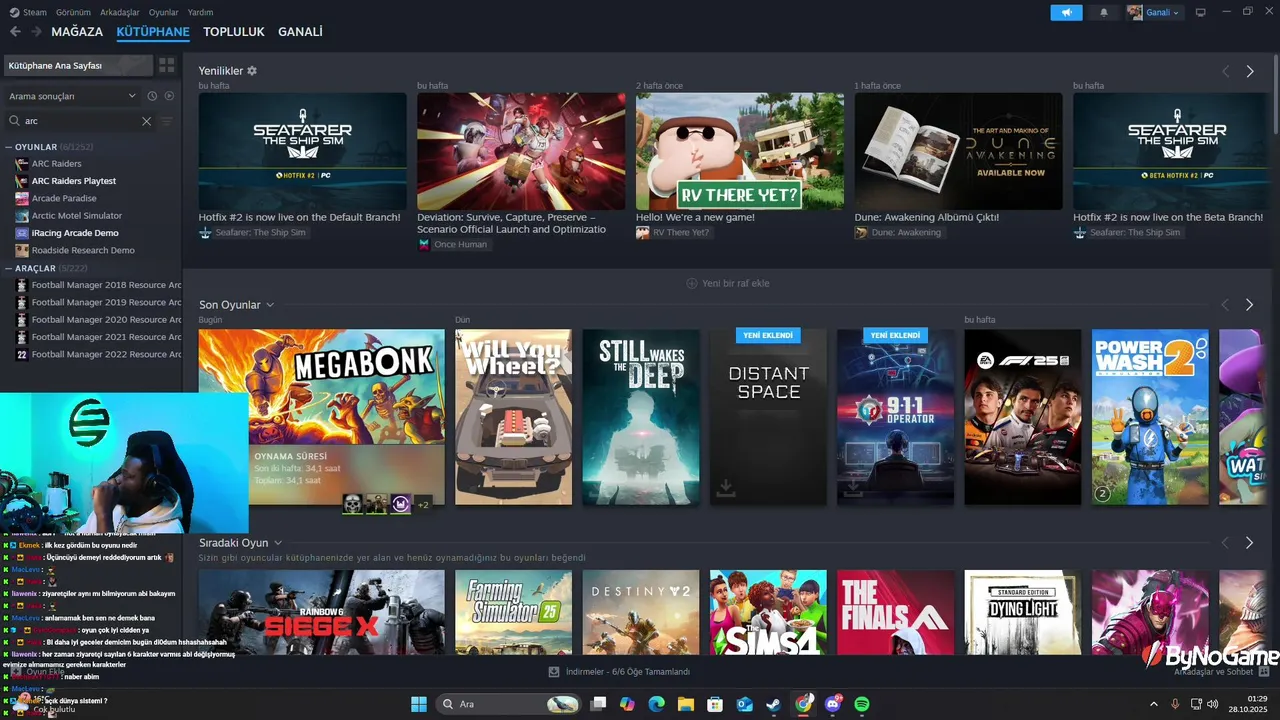Open Yenilikler settings gear
Screen dimensions: 1280x720
tap(252, 71)
